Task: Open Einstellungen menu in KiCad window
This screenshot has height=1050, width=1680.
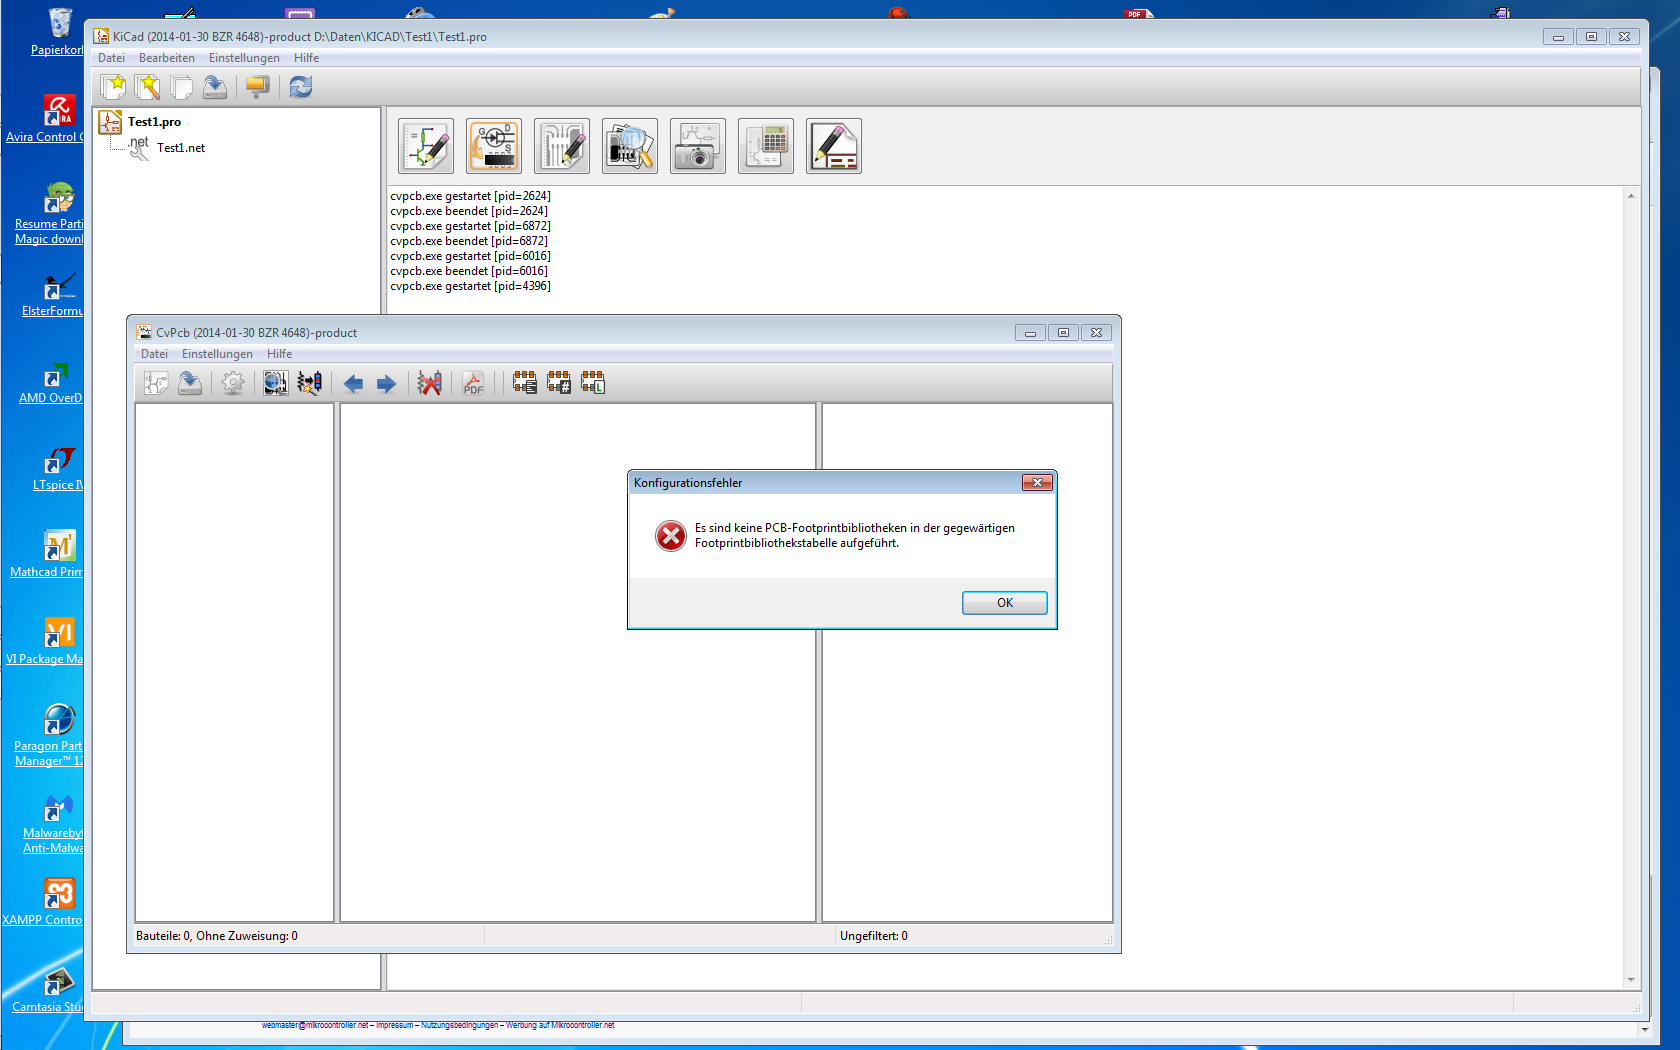Action: [244, 58]
